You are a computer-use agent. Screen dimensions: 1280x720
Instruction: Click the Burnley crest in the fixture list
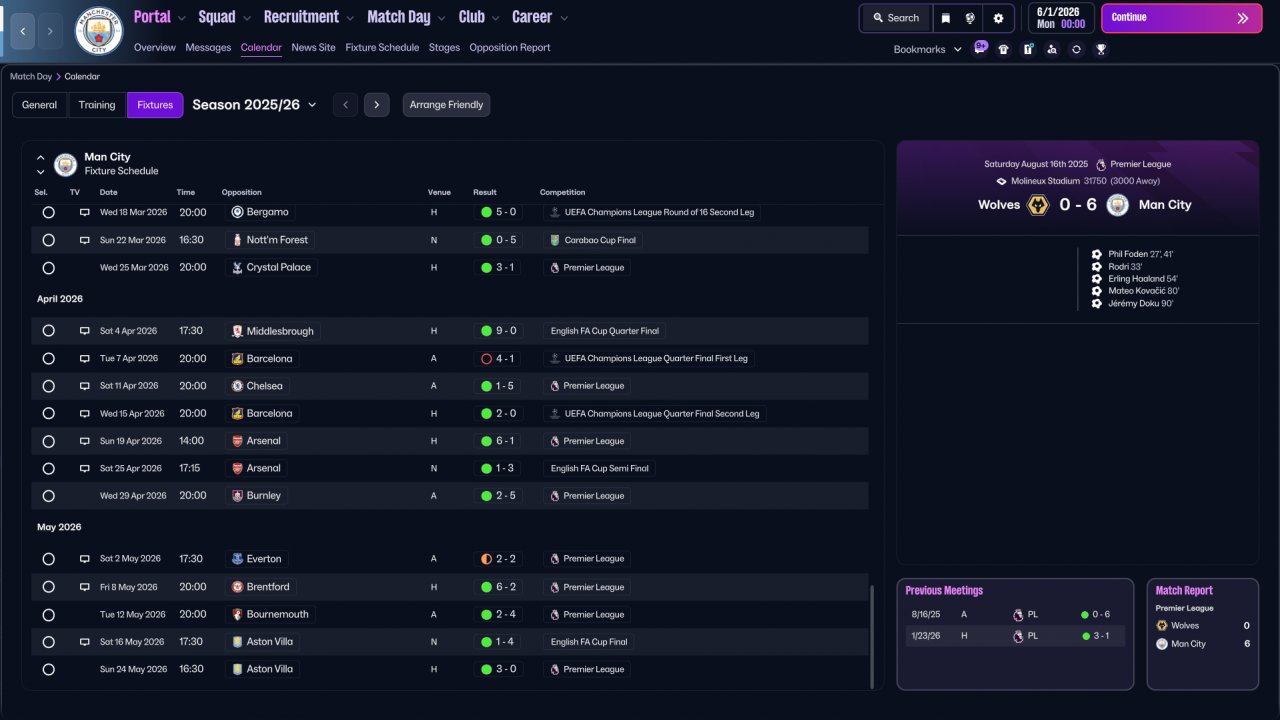click(x=237, y=496)
